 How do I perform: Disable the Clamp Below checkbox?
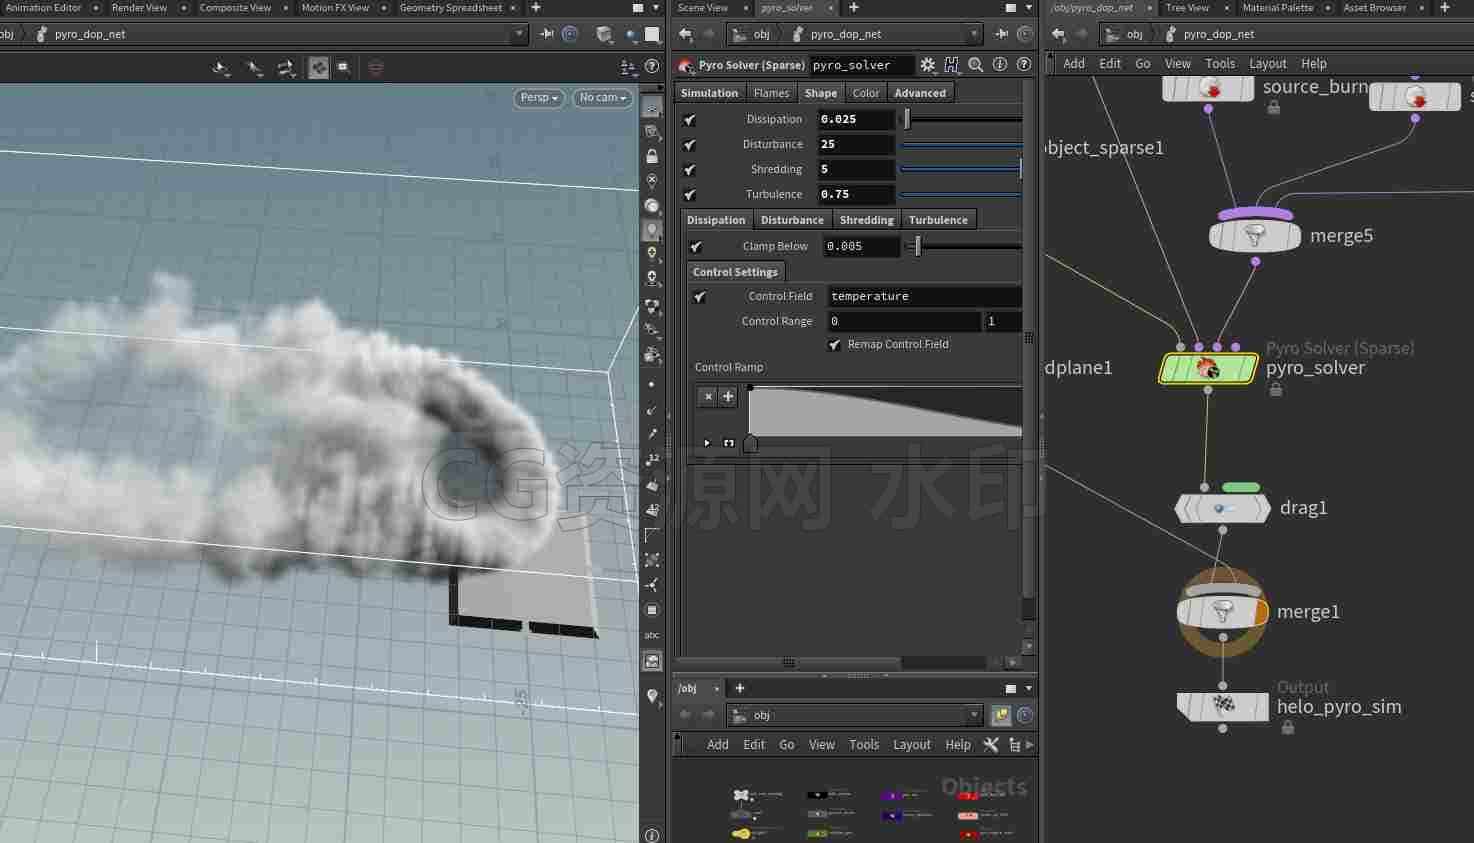(x=696, y=246)
